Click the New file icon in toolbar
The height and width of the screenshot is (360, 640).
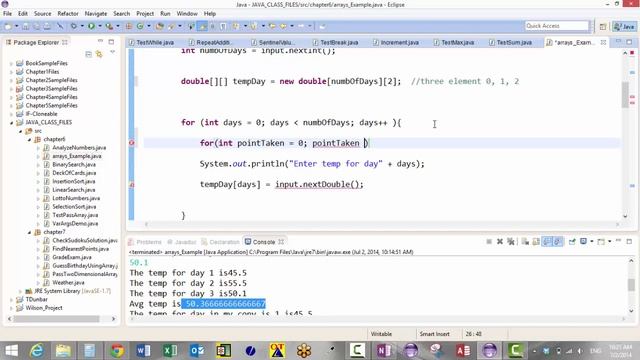click(8, 26)
